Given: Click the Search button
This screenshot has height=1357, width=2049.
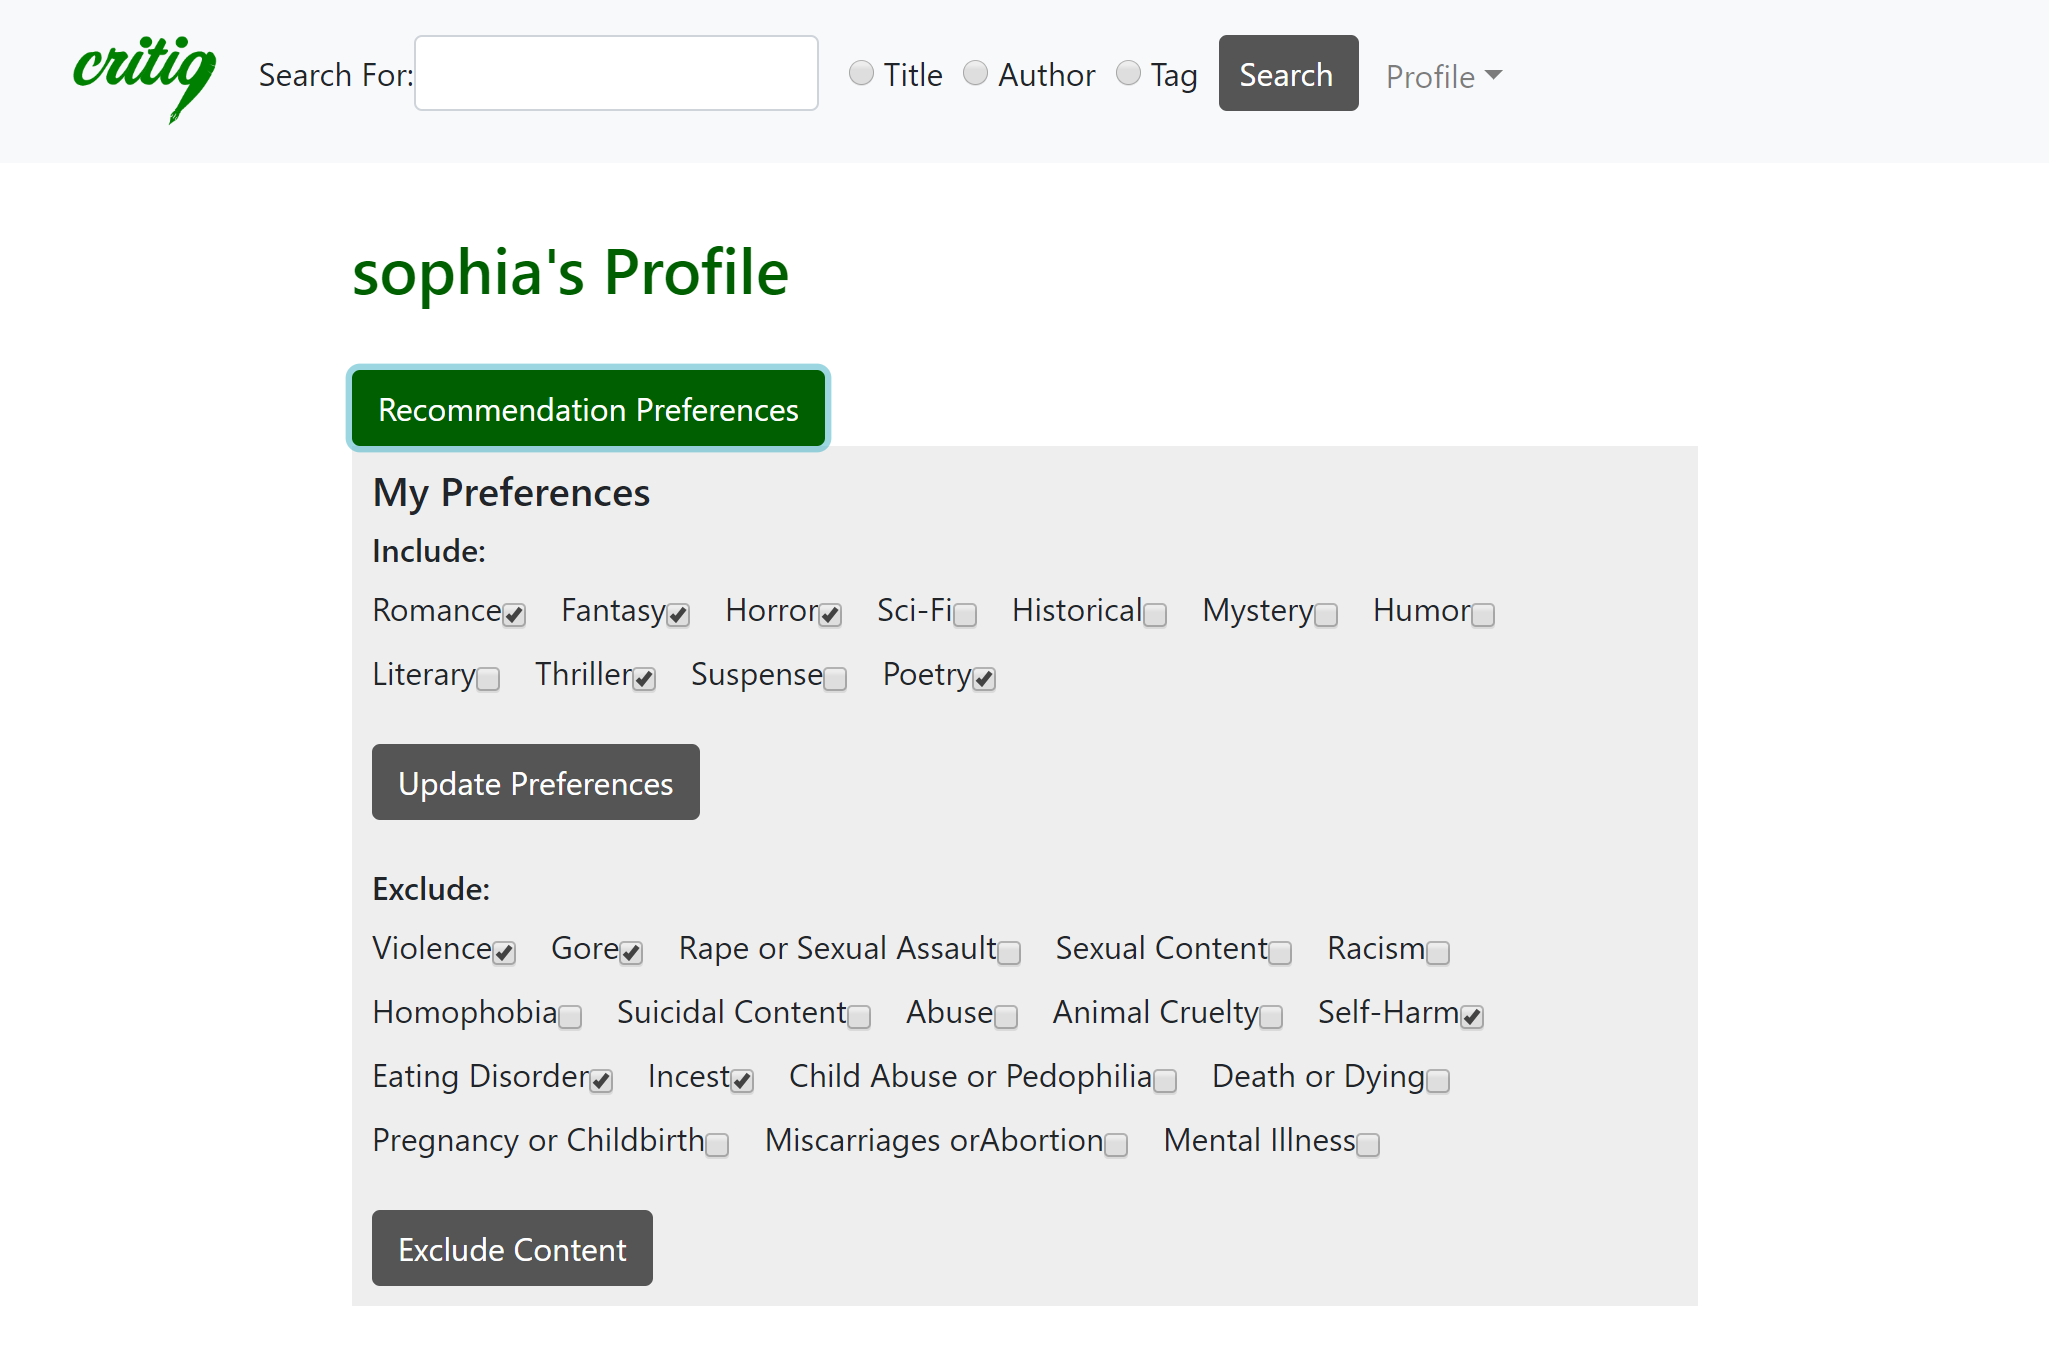Looking at the screenshot, I should [x=1287, y=73].
